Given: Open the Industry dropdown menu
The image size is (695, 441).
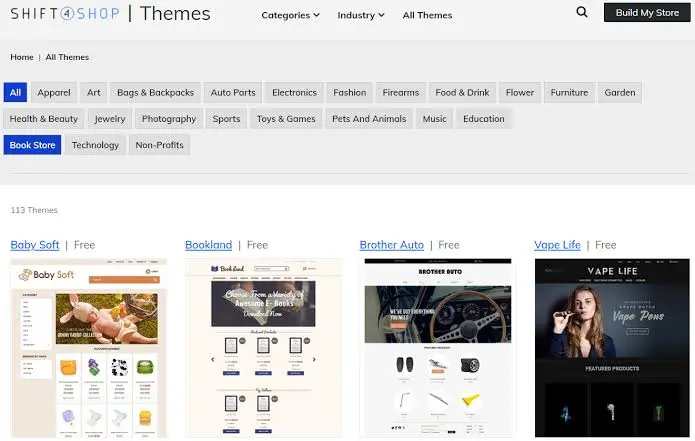Looking at the screenshot, I should 361,15.
